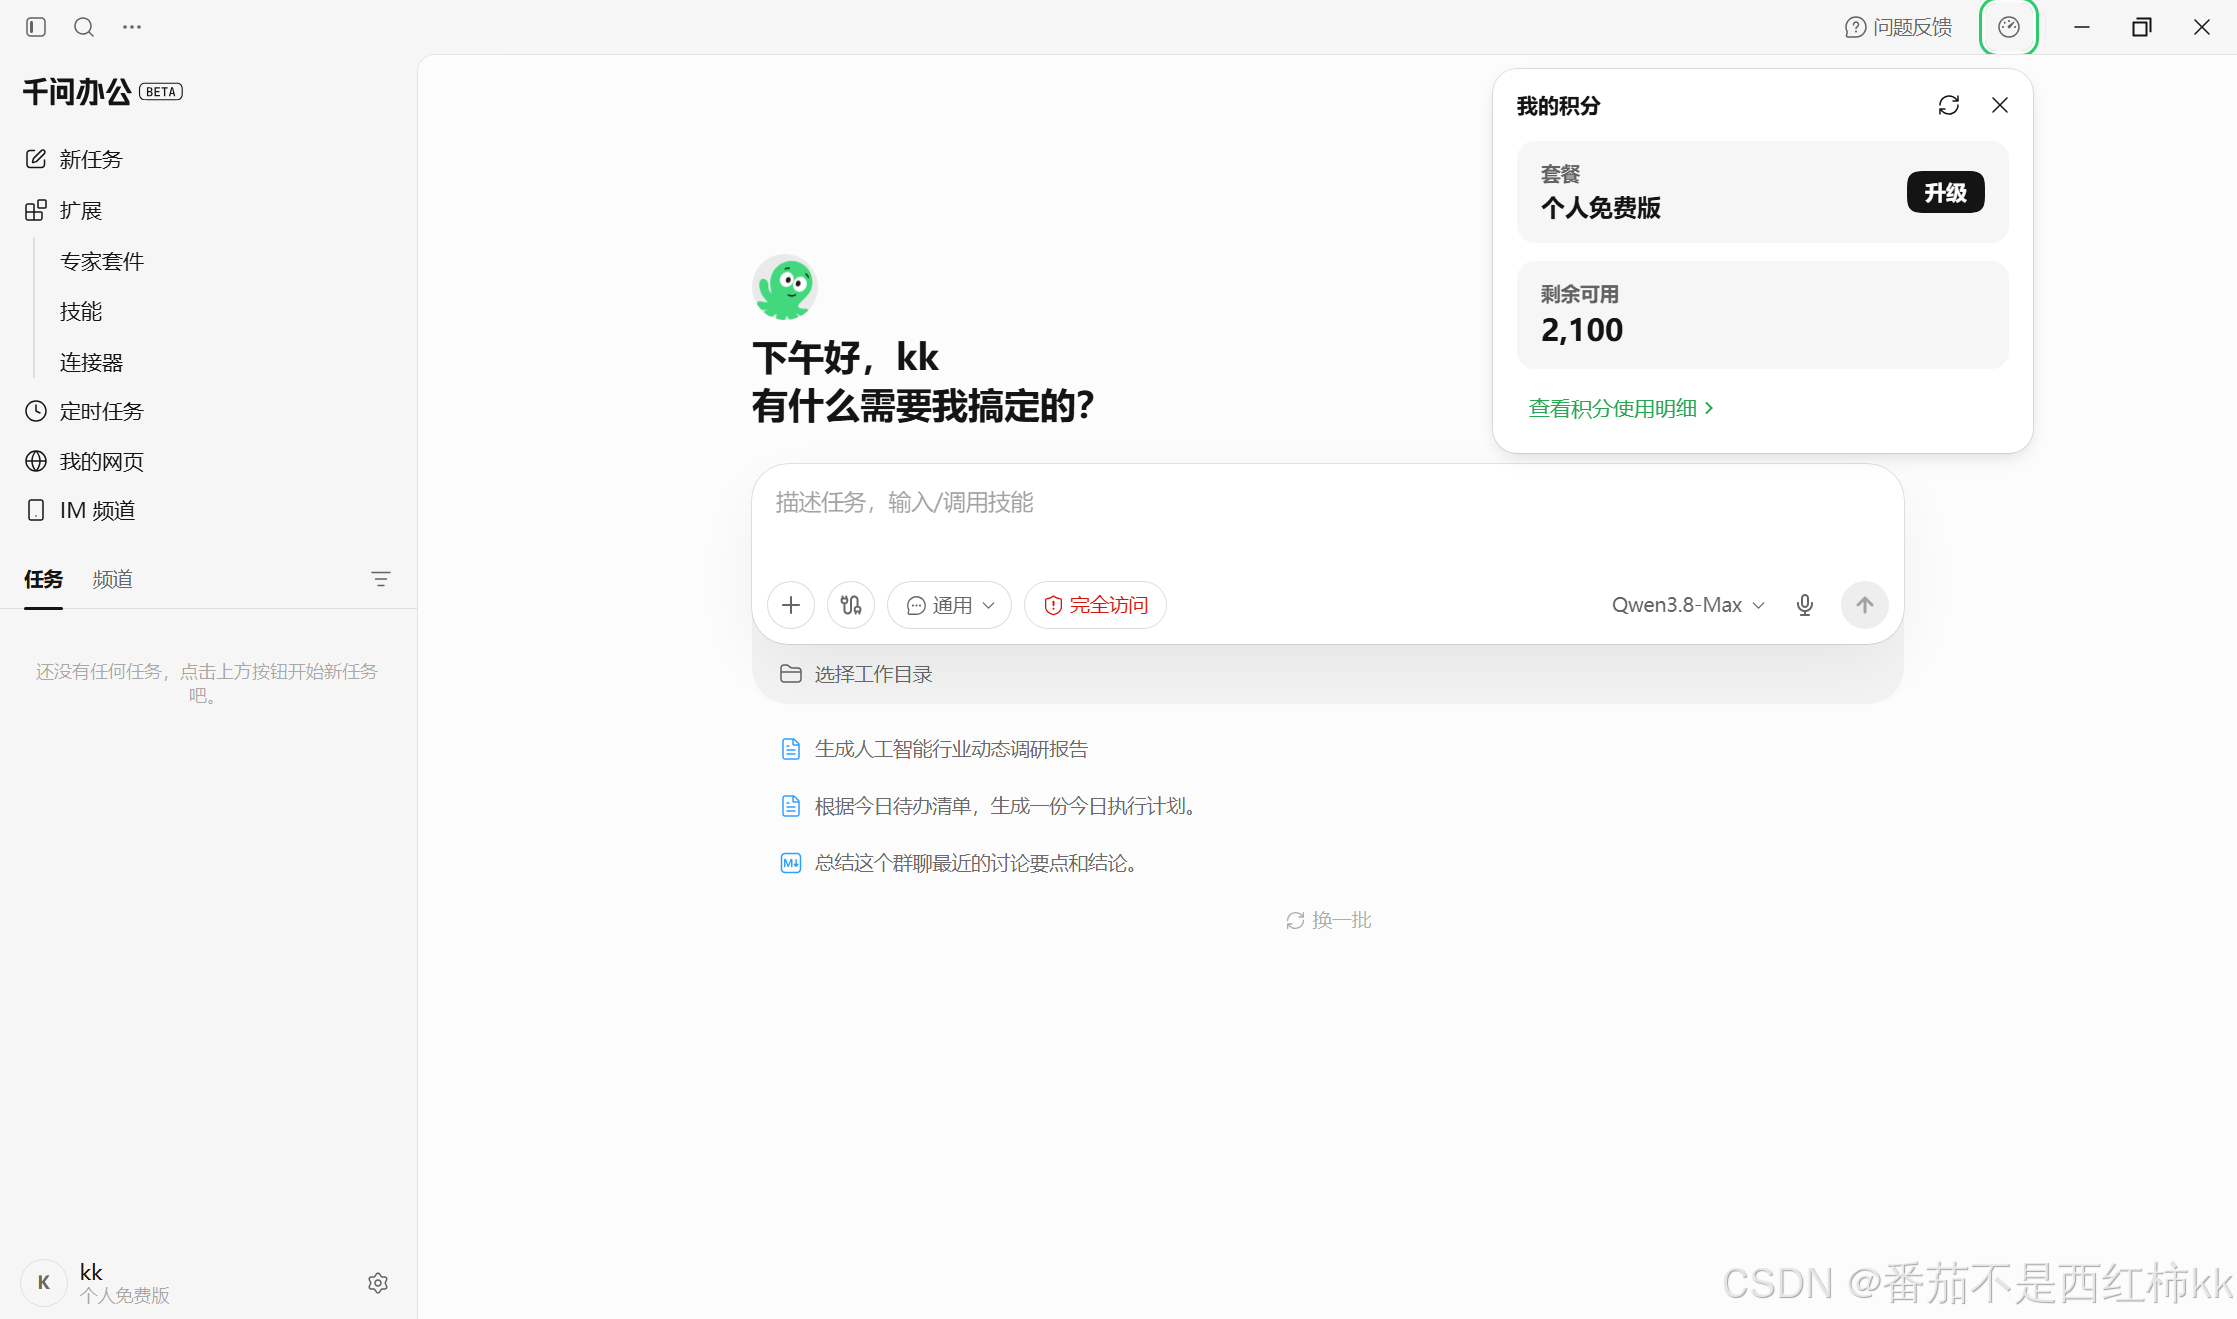The height and width of the screenshot is (1319, 2237).
Task: Choose 选择工作目录 folder
Action: 856,674
